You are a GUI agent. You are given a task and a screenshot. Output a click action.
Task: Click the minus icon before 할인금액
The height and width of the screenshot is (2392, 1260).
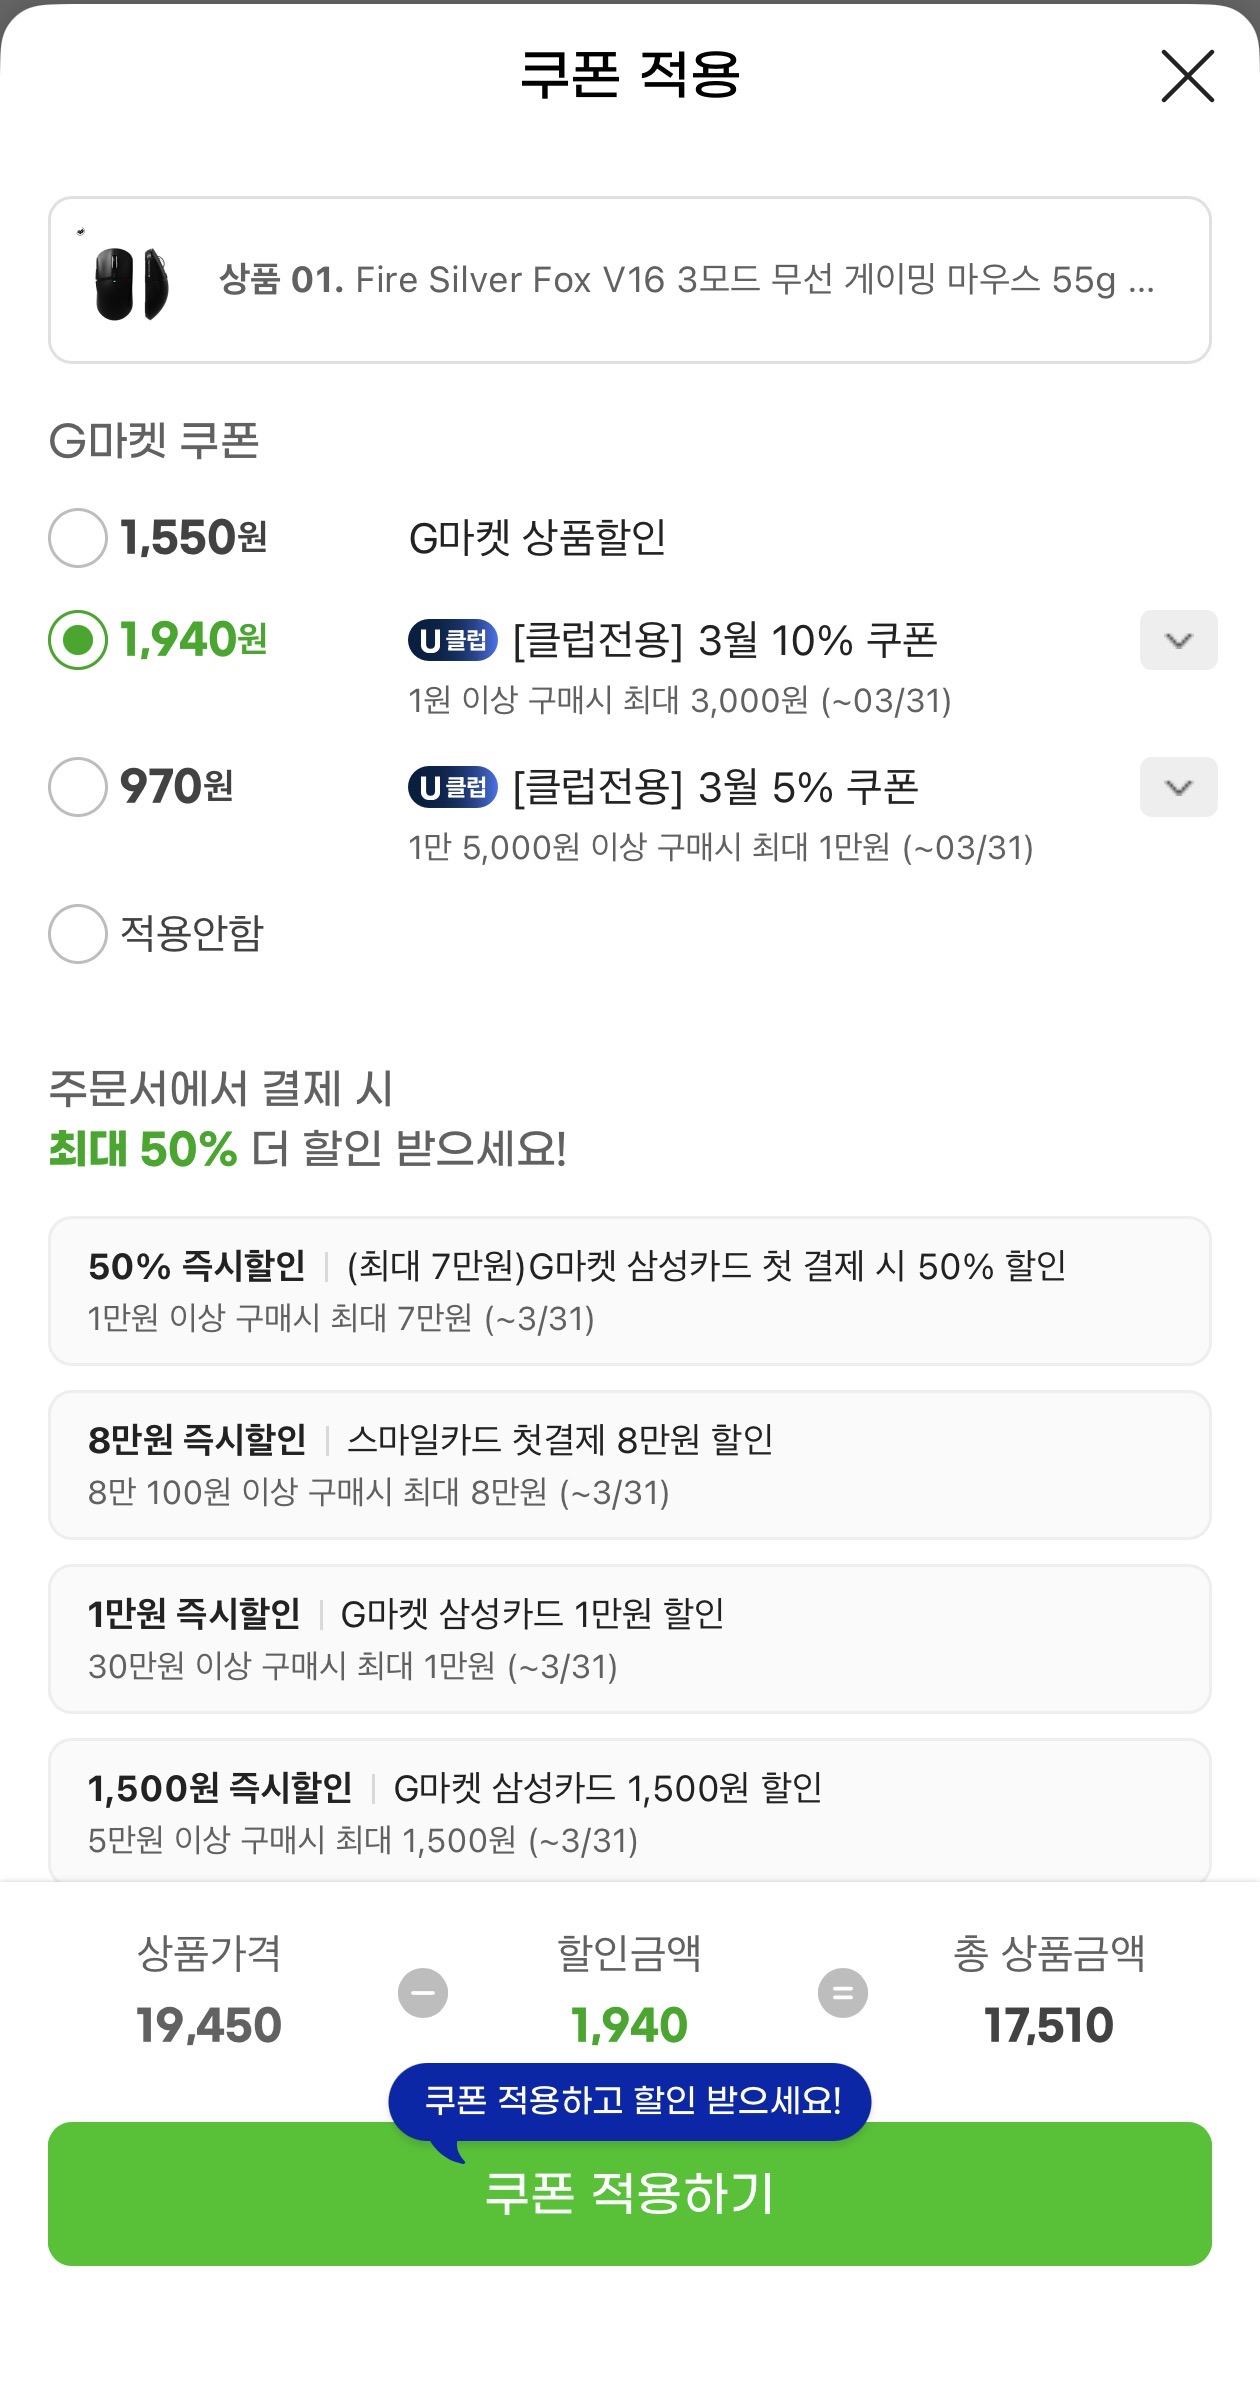(423, 1993)
